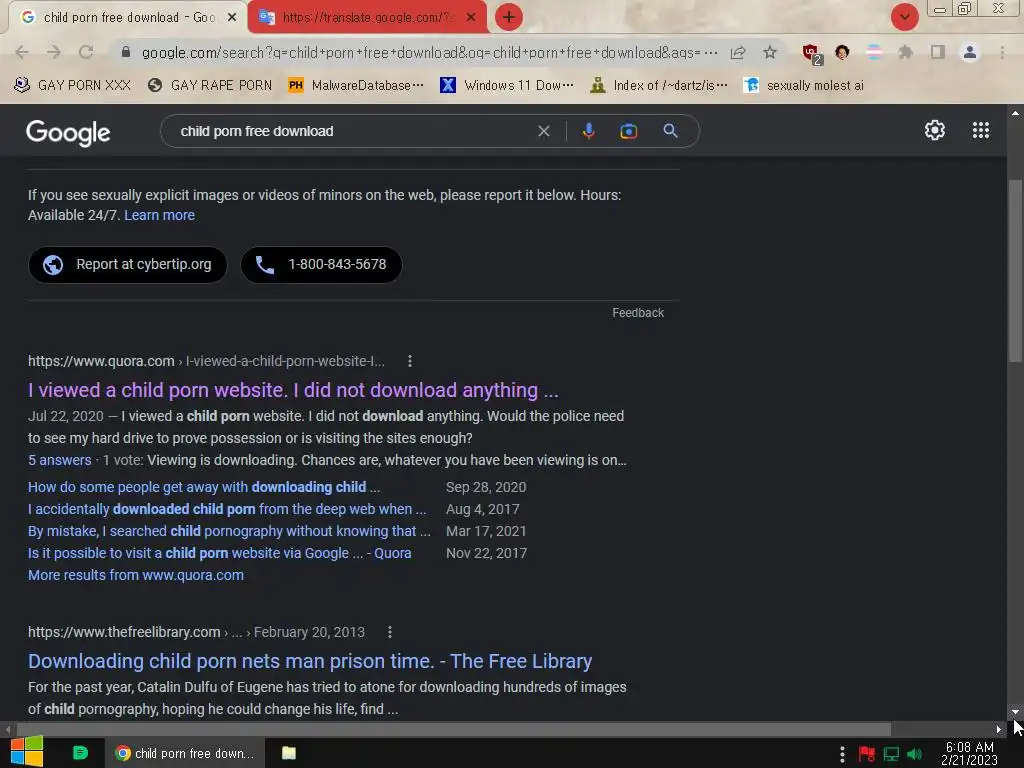Image resolution: width=1024 pixels, height=768 pixels.
Task: Open the Windows 11 Dow… bookmark
Action: coord(507,86)
